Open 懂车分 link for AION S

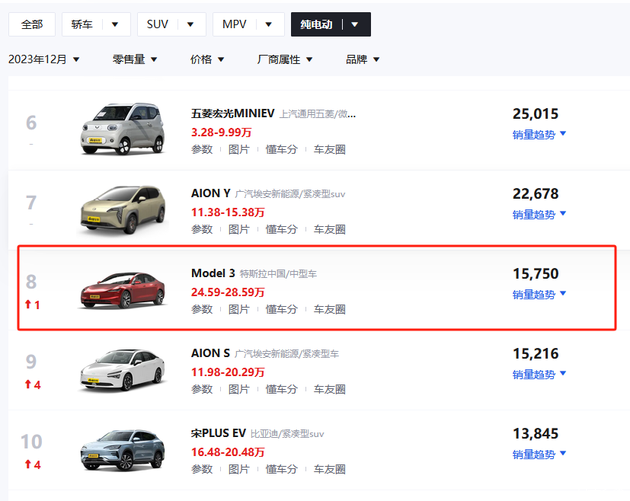[282, 389]
